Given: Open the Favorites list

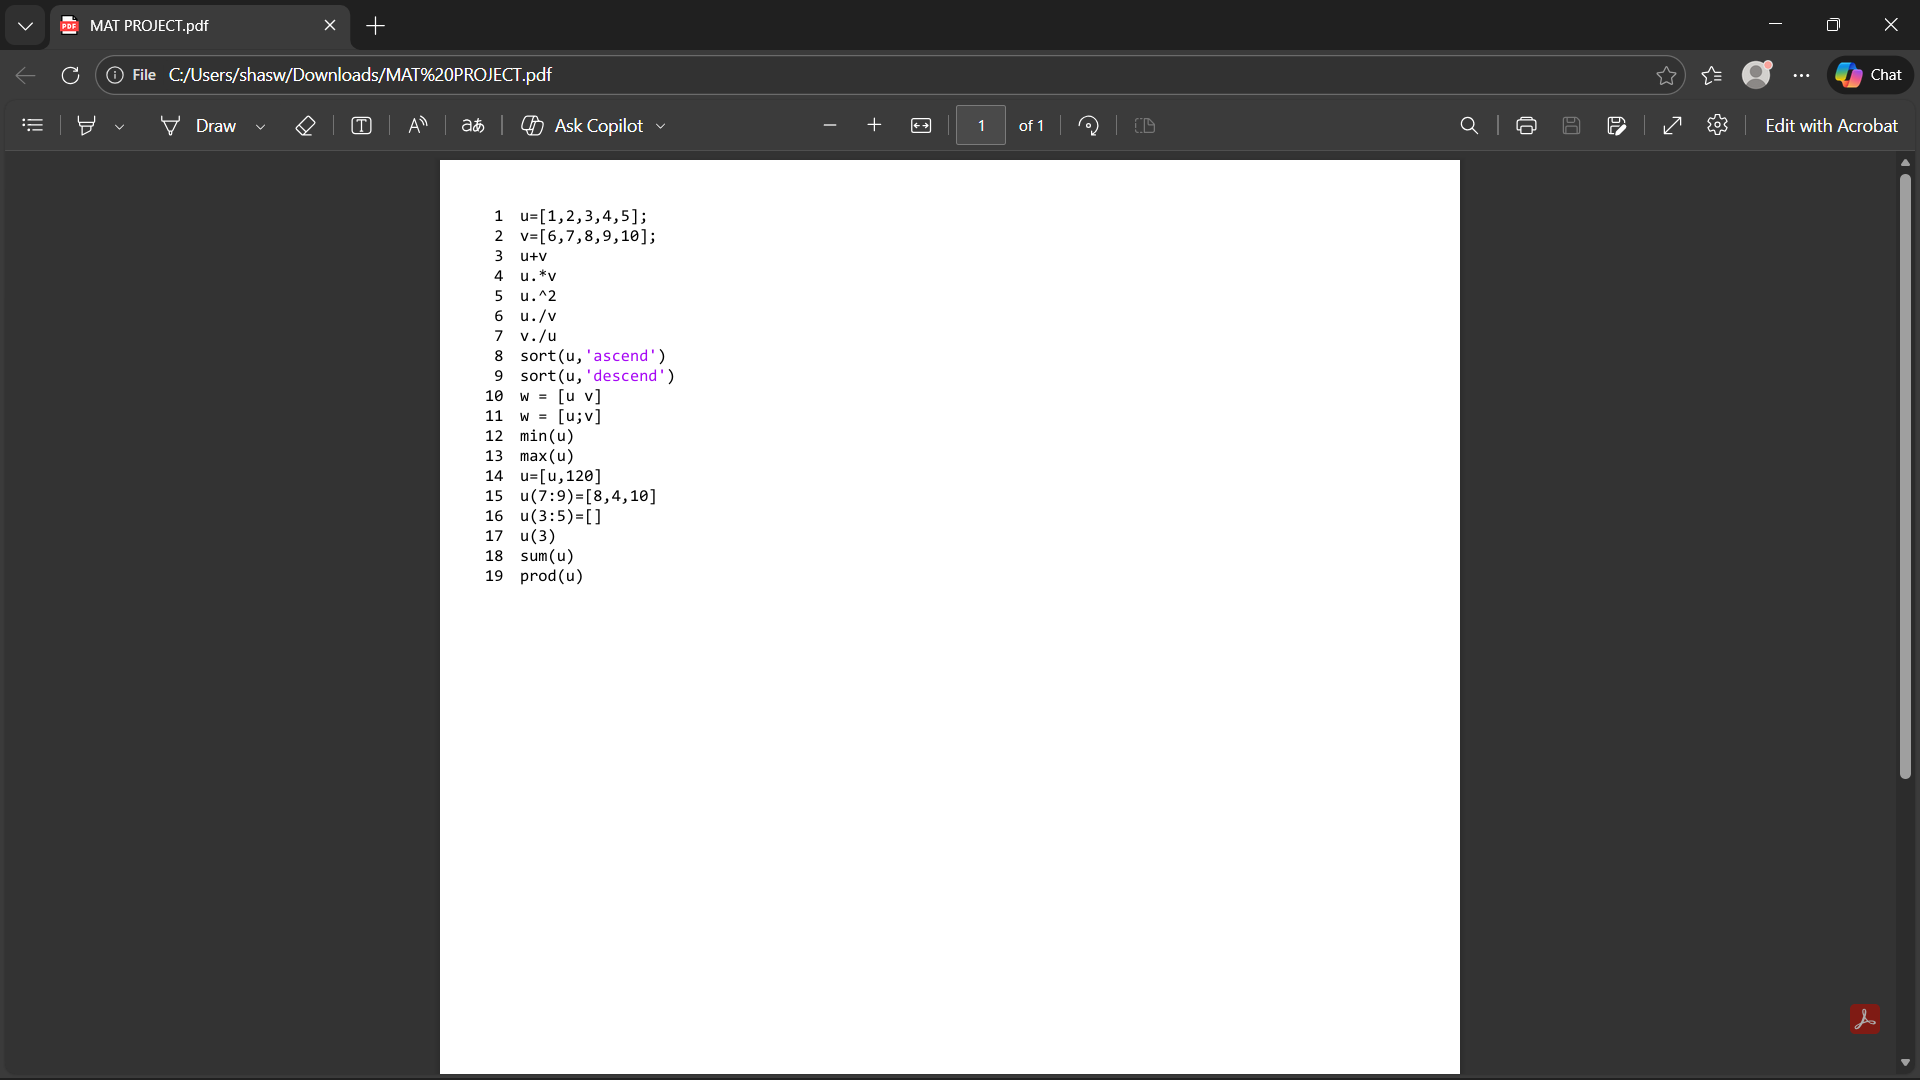Looking at the screenshot, I should coord(1712,75).
